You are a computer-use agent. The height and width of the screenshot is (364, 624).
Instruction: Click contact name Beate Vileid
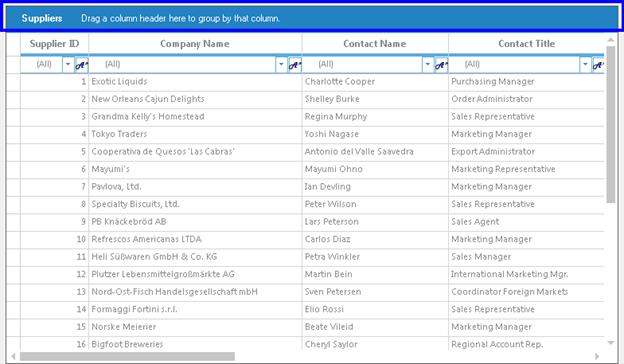coord(329,327)
